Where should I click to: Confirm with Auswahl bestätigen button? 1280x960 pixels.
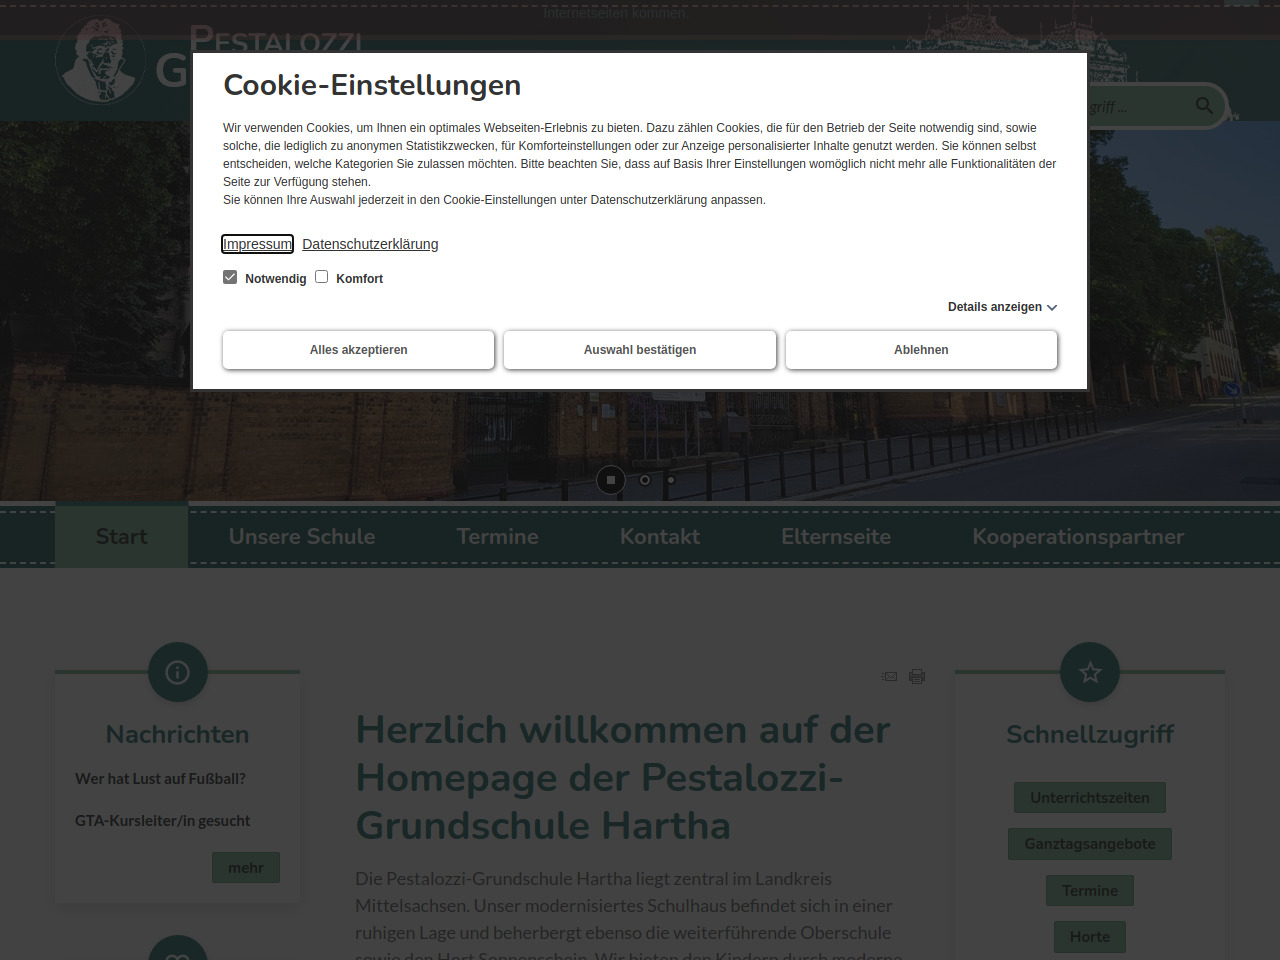point(640,350)
